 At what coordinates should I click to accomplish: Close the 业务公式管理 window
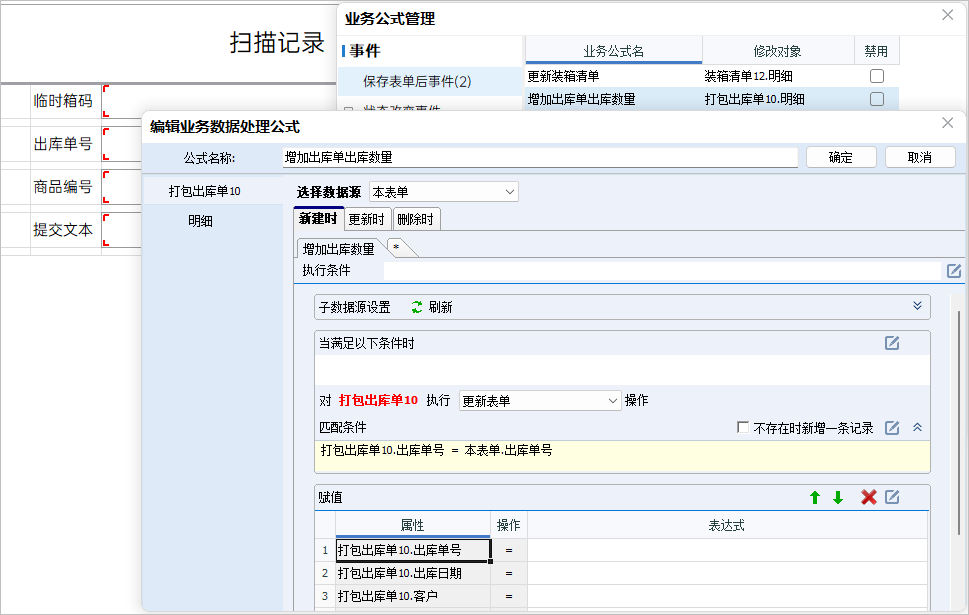coord(947,15)
